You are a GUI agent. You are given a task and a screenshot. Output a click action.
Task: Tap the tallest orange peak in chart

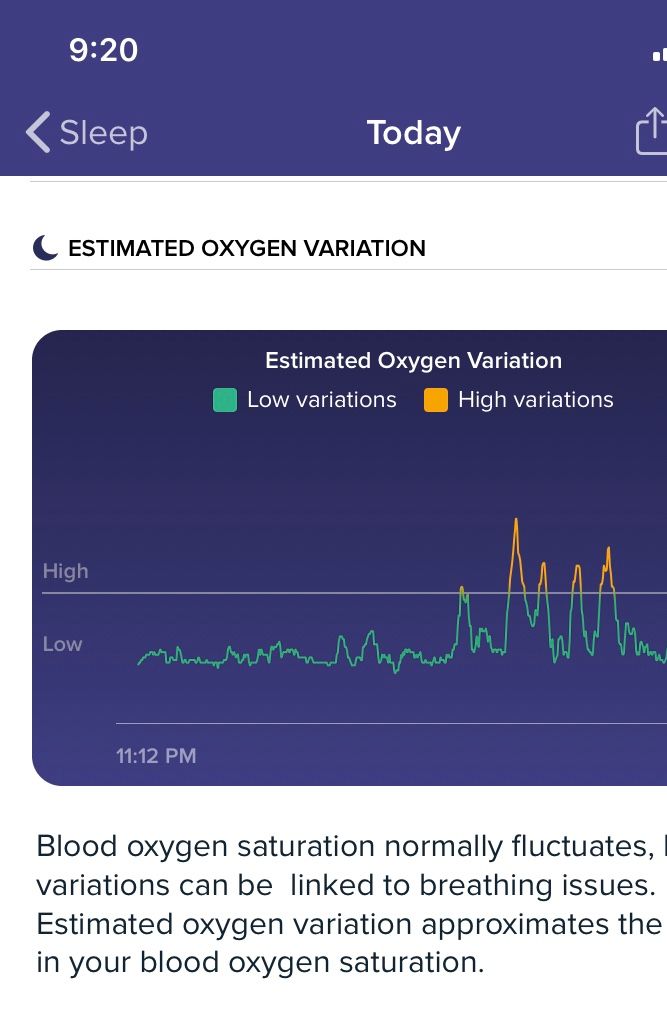pyautogui.click(x=516, y=523)
